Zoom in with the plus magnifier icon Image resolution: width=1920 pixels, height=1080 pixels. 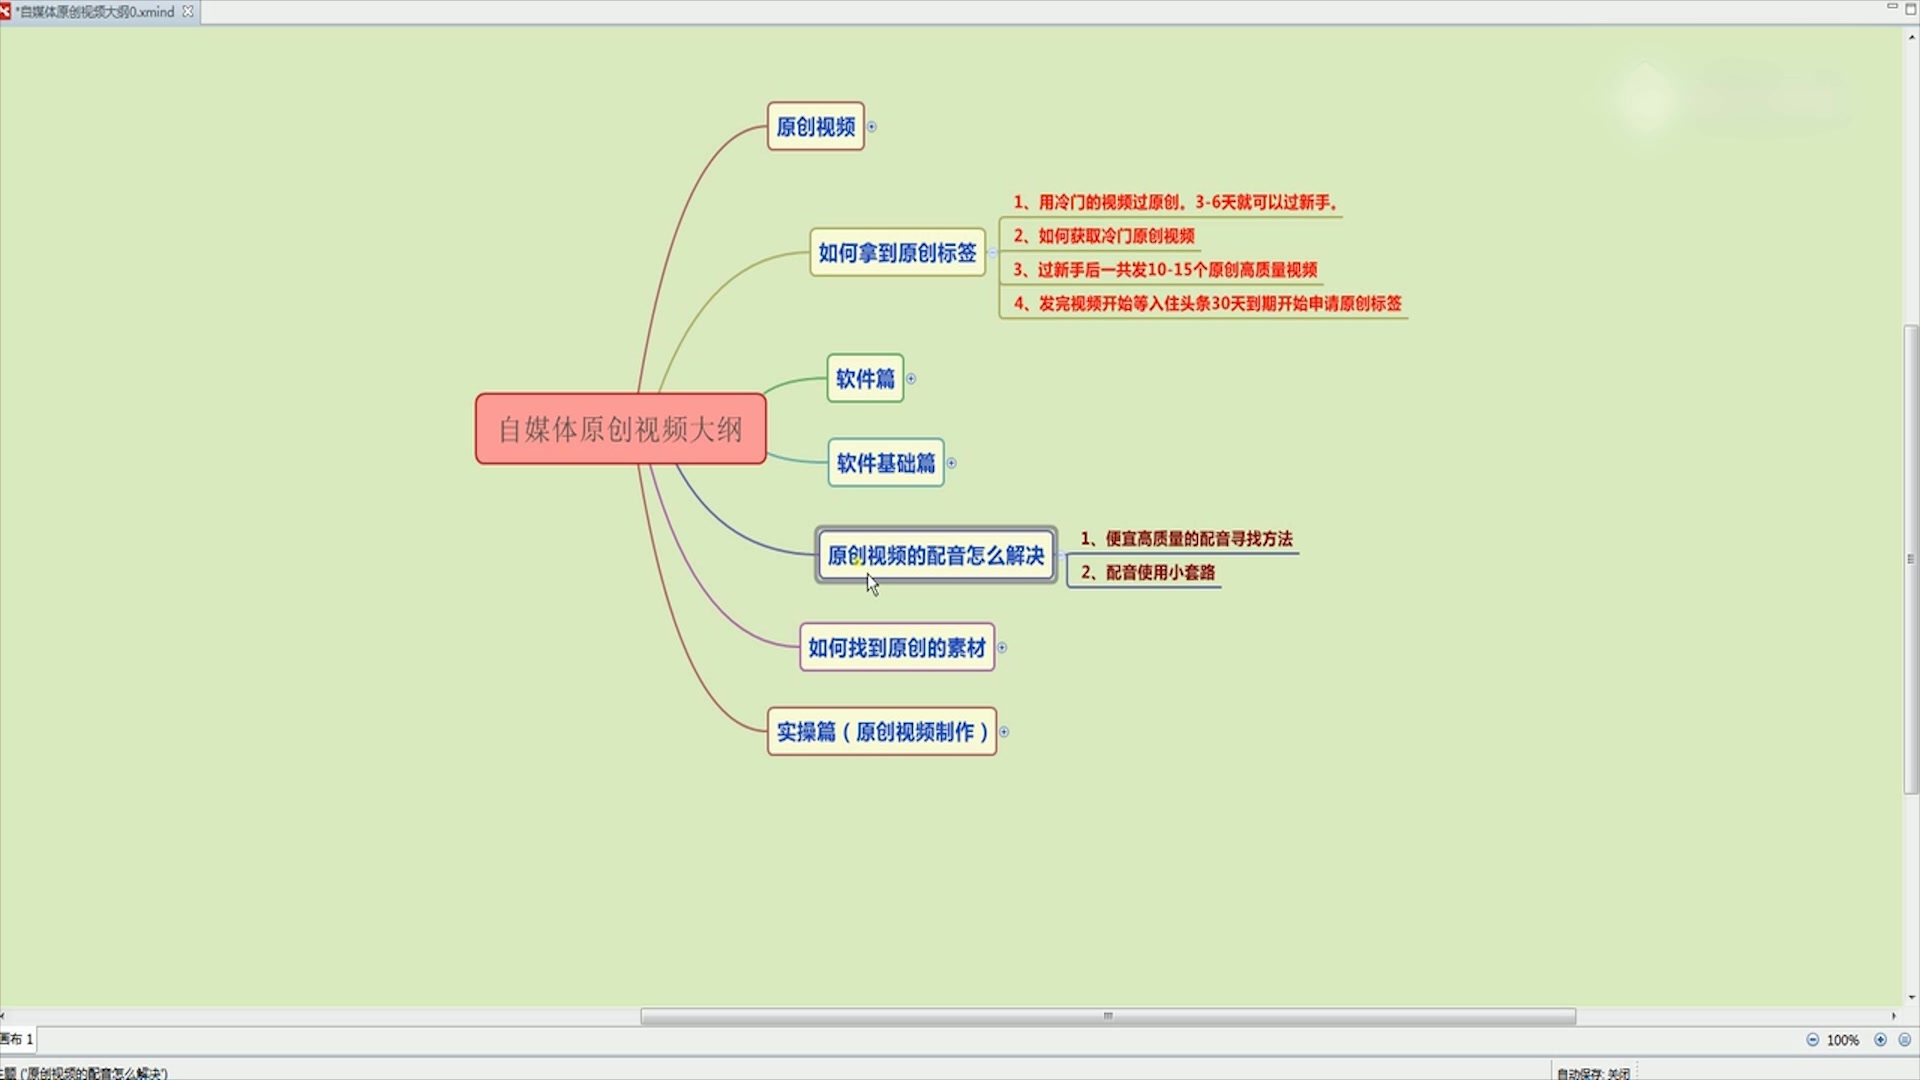click(1880, 1040)
